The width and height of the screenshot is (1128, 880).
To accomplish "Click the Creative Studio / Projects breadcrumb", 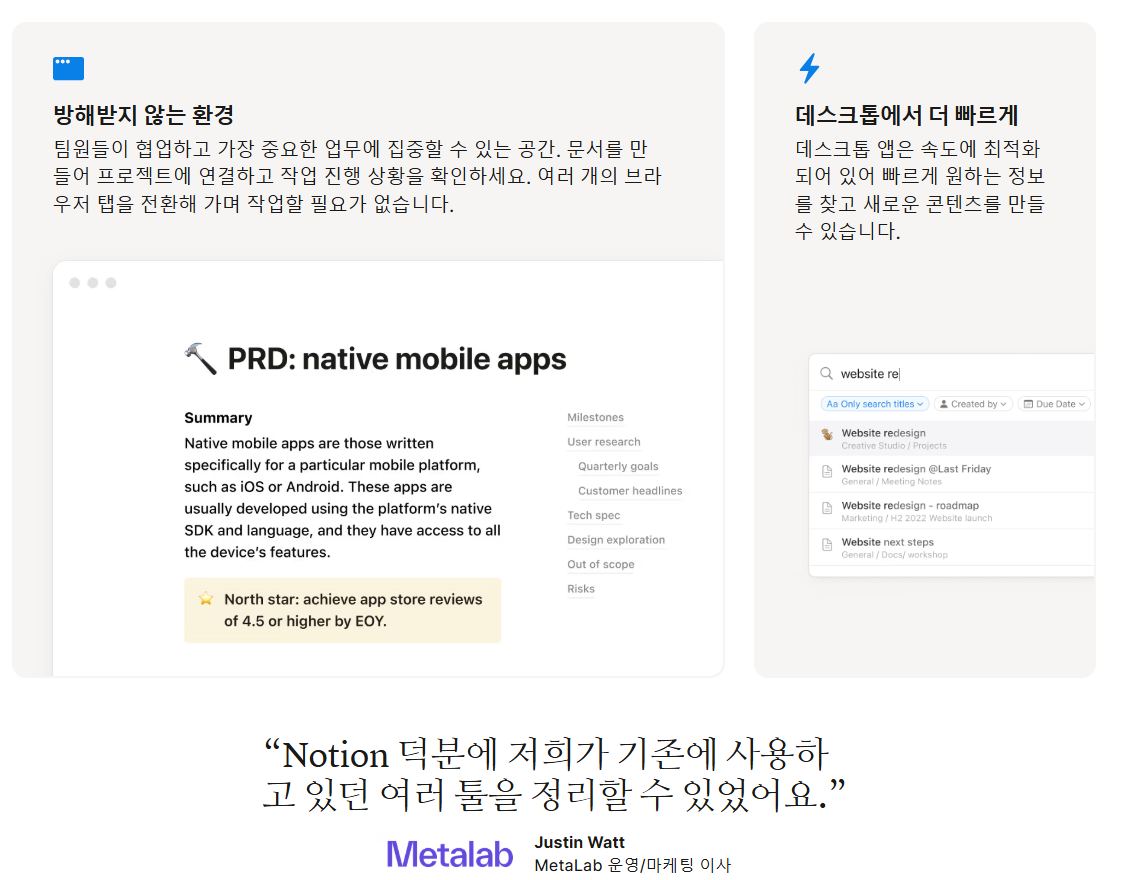I will [894, 446].
